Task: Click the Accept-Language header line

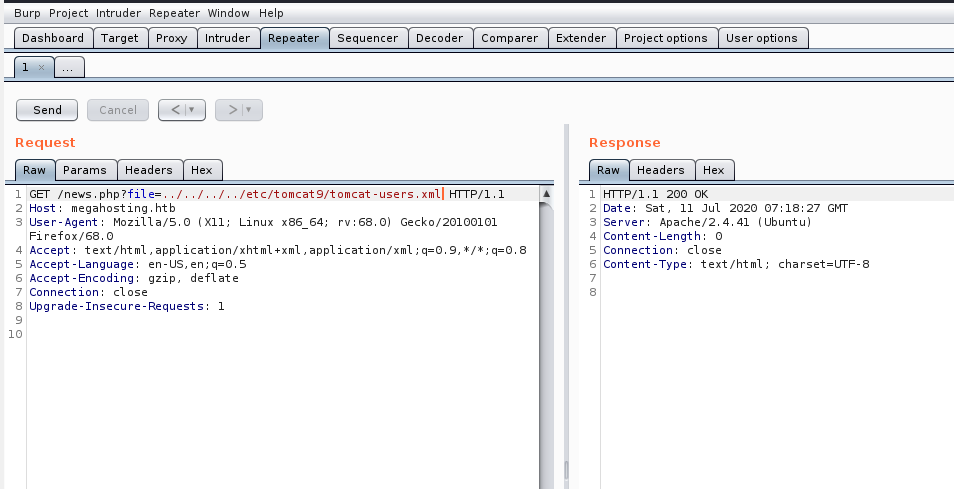Action: point(138,265)
